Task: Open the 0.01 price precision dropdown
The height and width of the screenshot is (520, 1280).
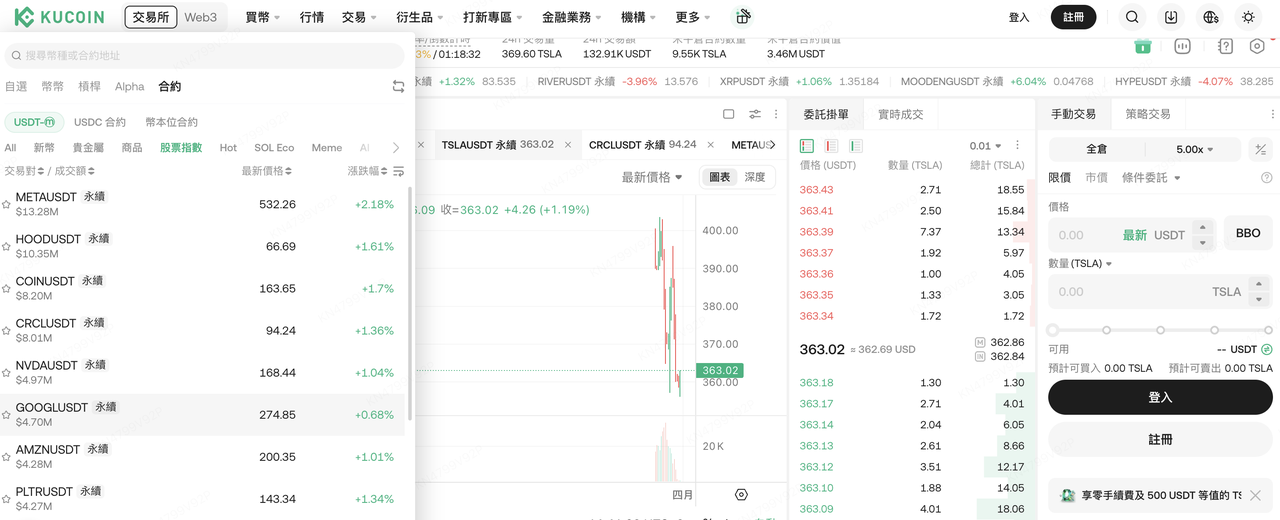Action: 985,146
